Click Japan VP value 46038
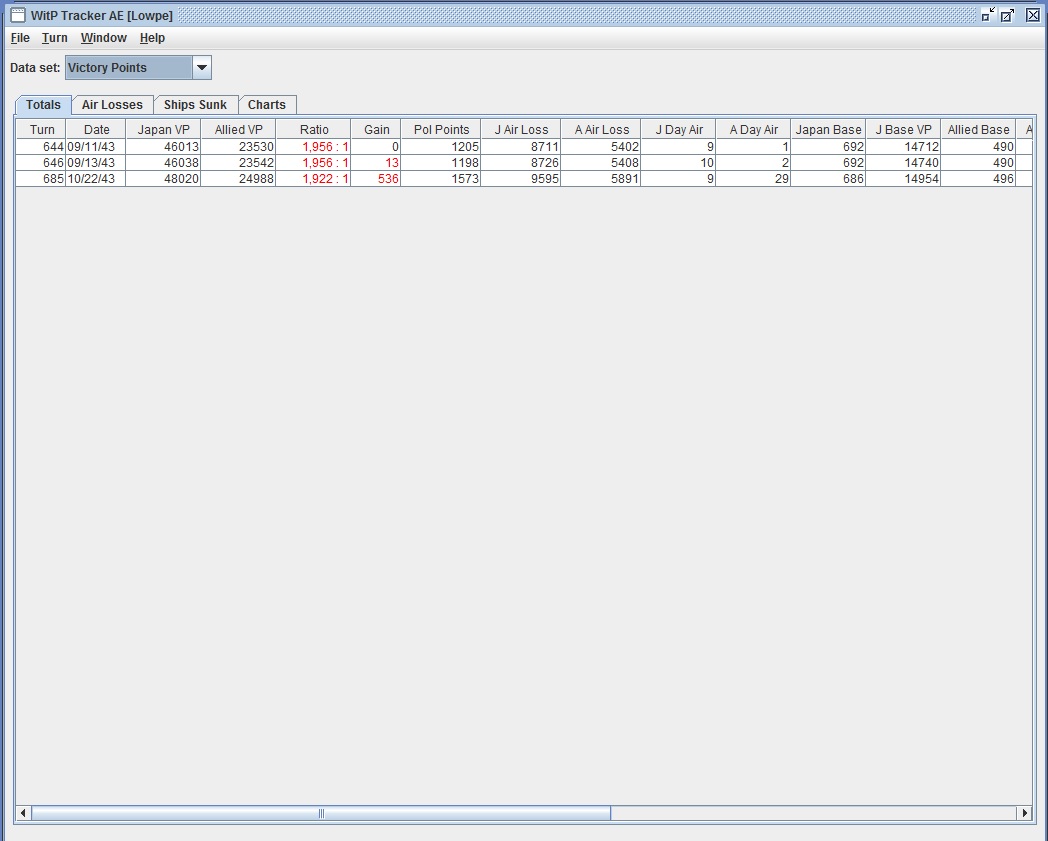Image resolution: width=1048 pixels, height=841 pixels. (163, 162)
